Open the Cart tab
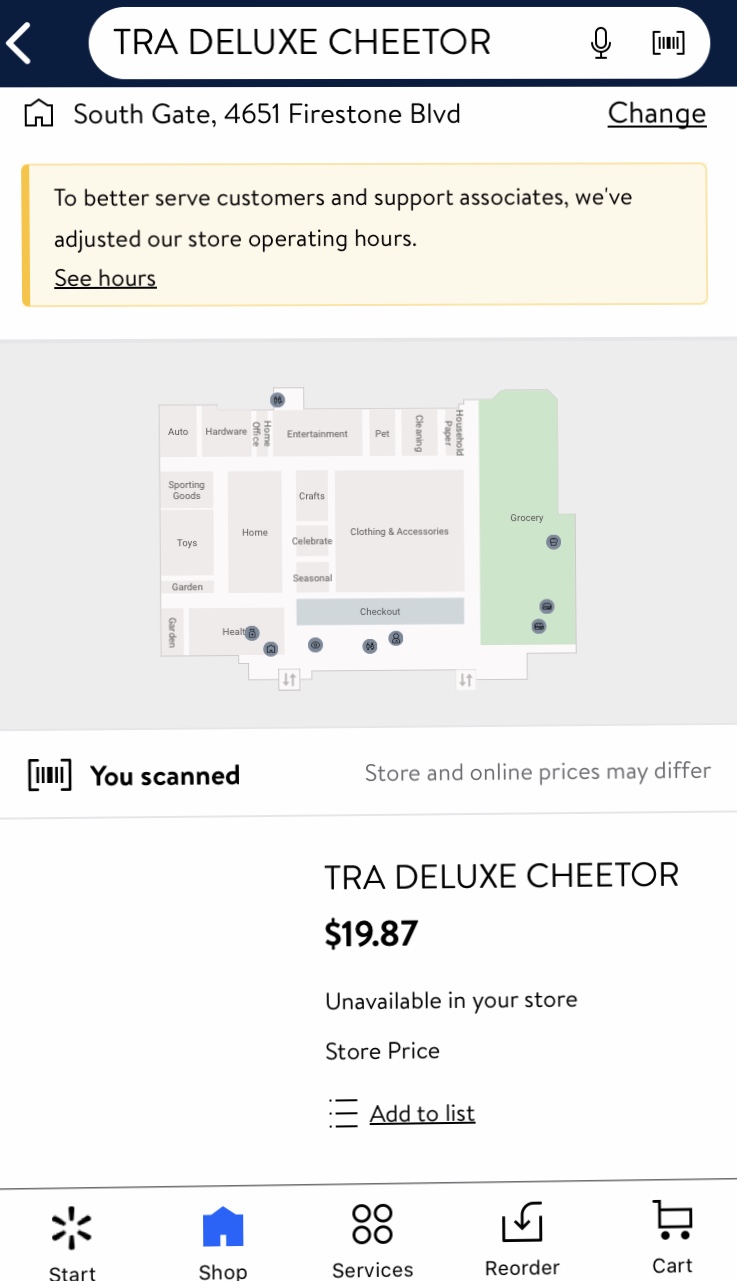Viewport: 737px width, 1281px height. click(x=672, y=1238)
